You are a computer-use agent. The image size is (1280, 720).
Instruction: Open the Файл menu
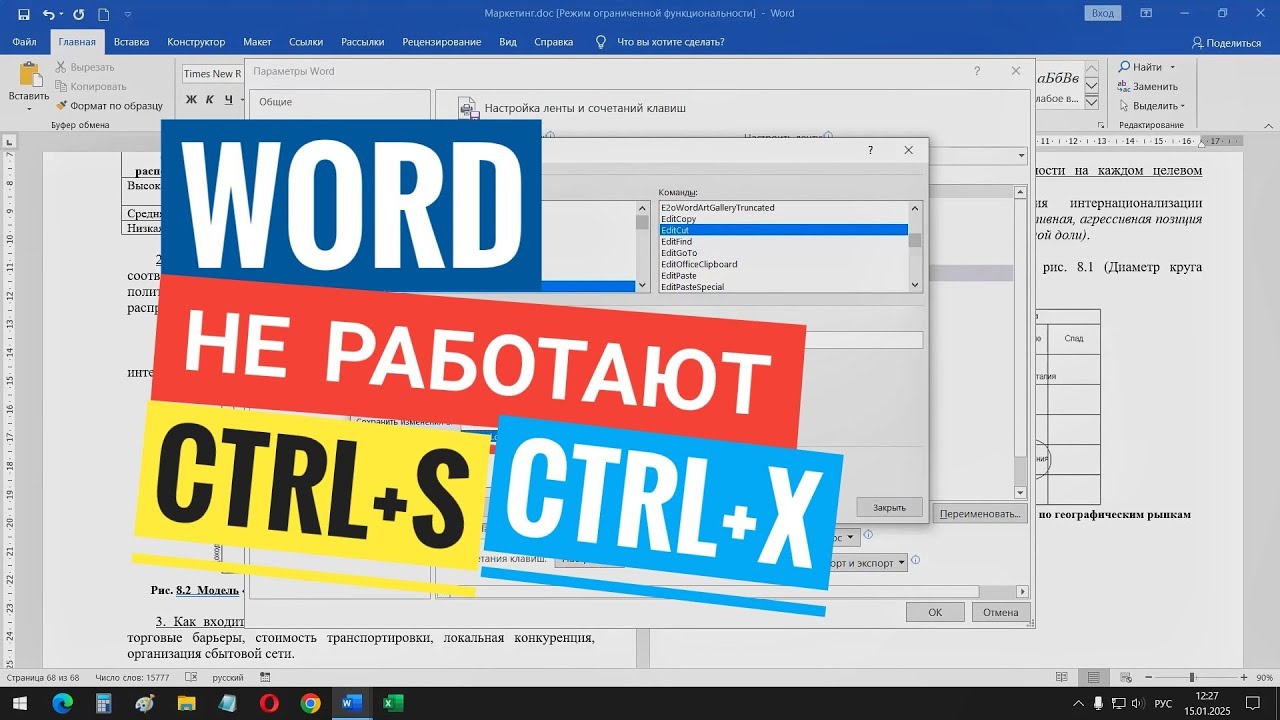pos(25,42)
